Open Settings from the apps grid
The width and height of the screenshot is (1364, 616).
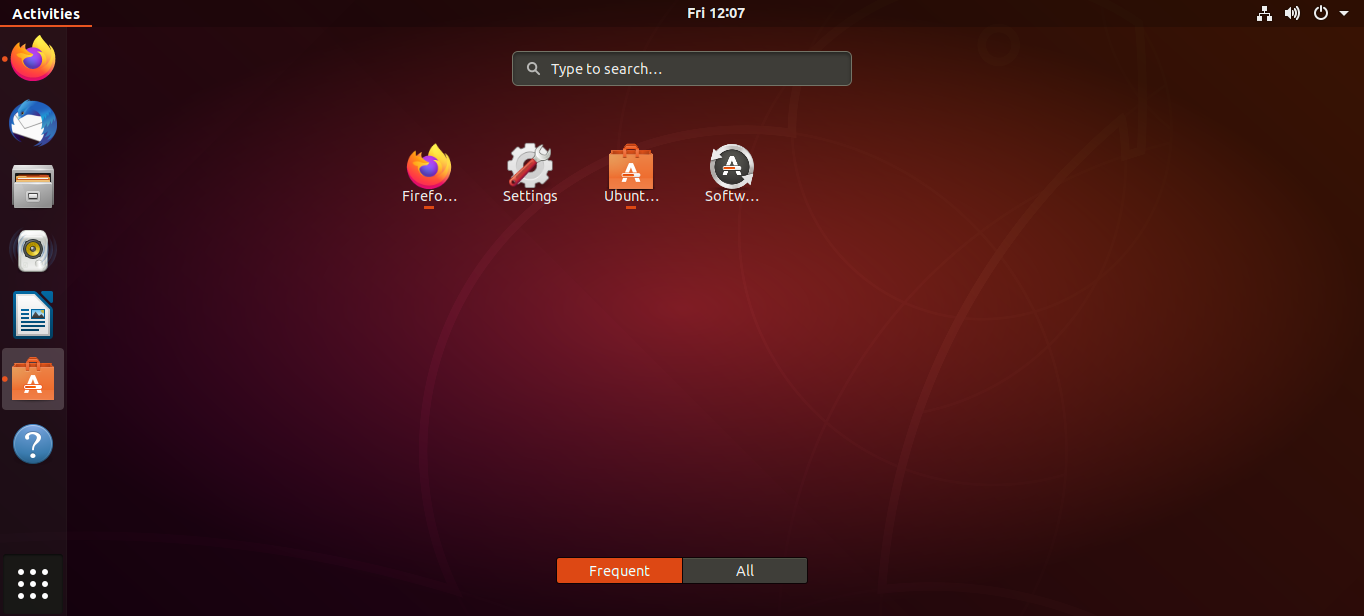coord(530,174)
